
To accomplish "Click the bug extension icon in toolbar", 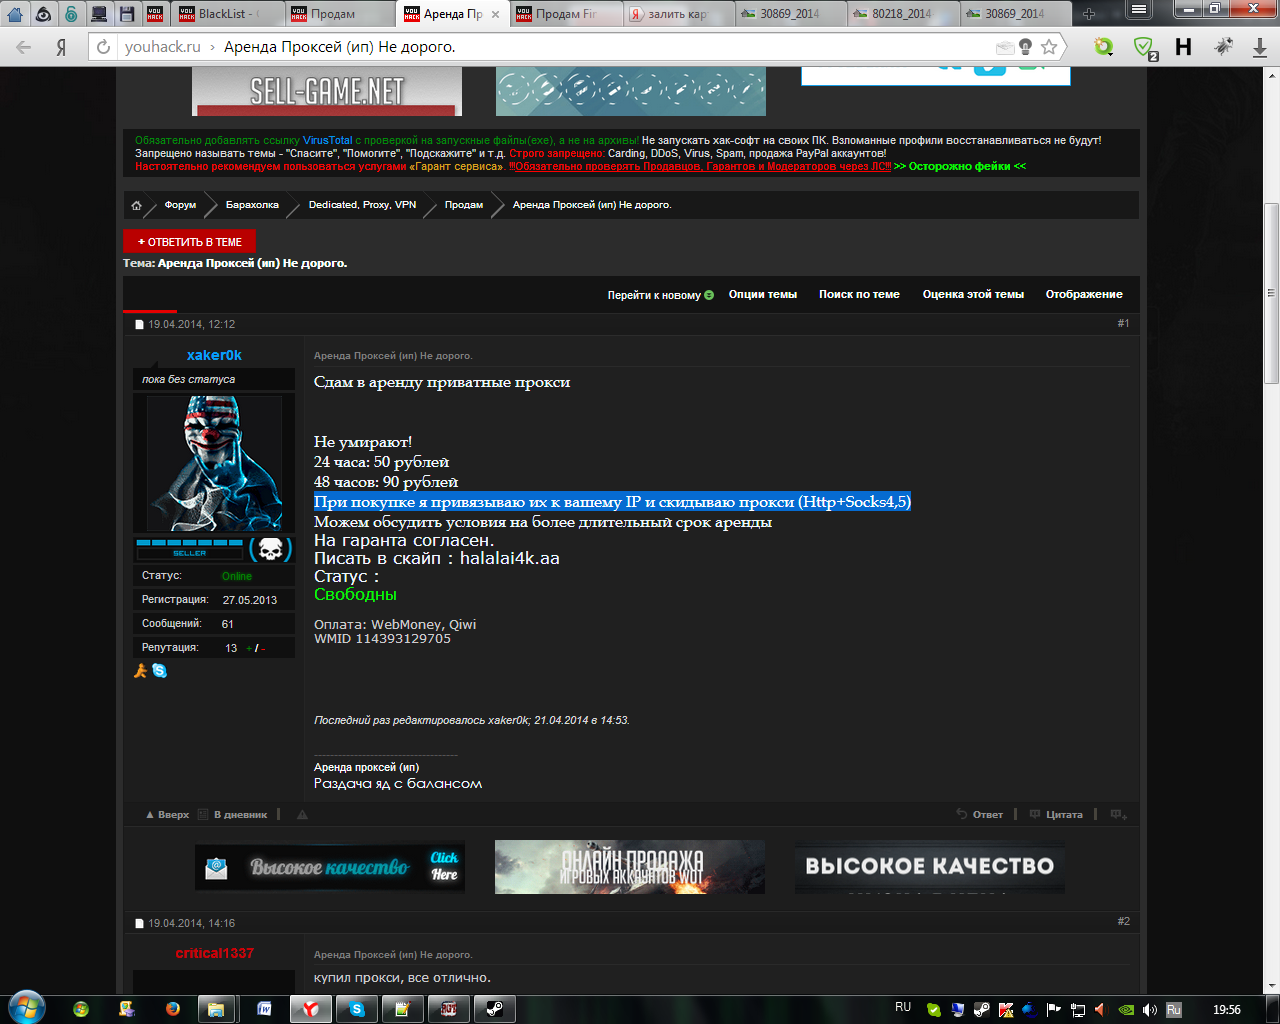I will 1223,47.
